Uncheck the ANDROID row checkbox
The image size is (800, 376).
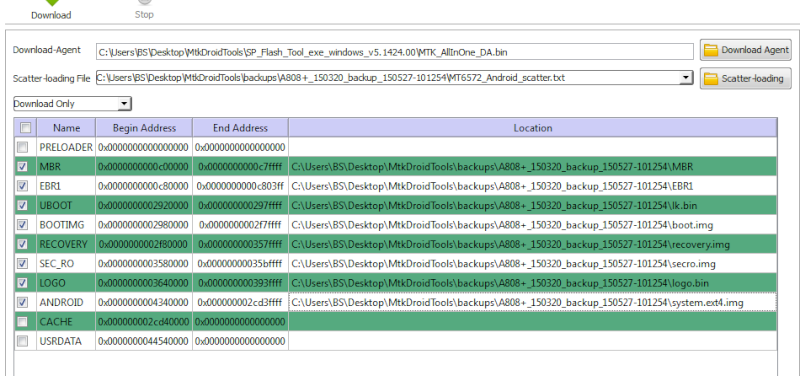point(22,303)
